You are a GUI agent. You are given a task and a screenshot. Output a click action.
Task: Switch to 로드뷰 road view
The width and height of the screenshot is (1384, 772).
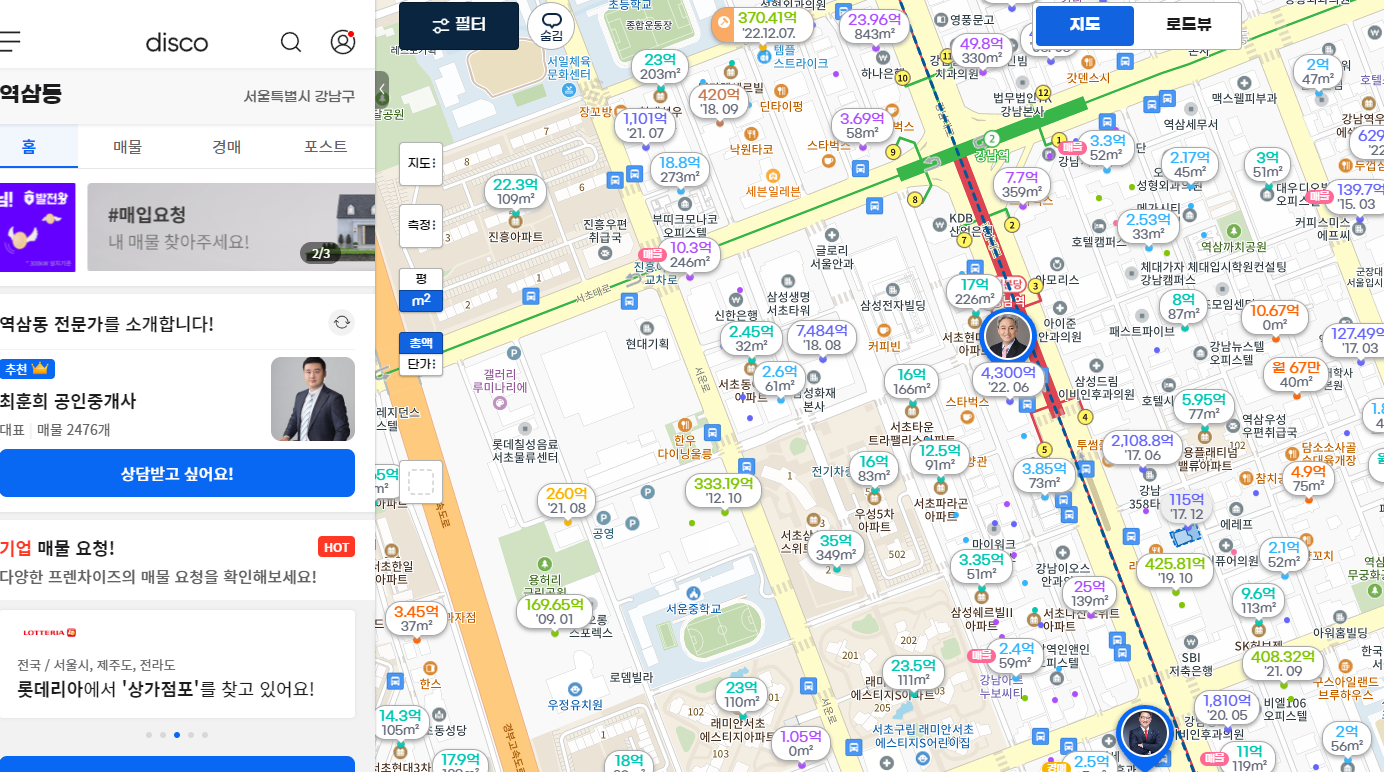(x=1188, y=25)
